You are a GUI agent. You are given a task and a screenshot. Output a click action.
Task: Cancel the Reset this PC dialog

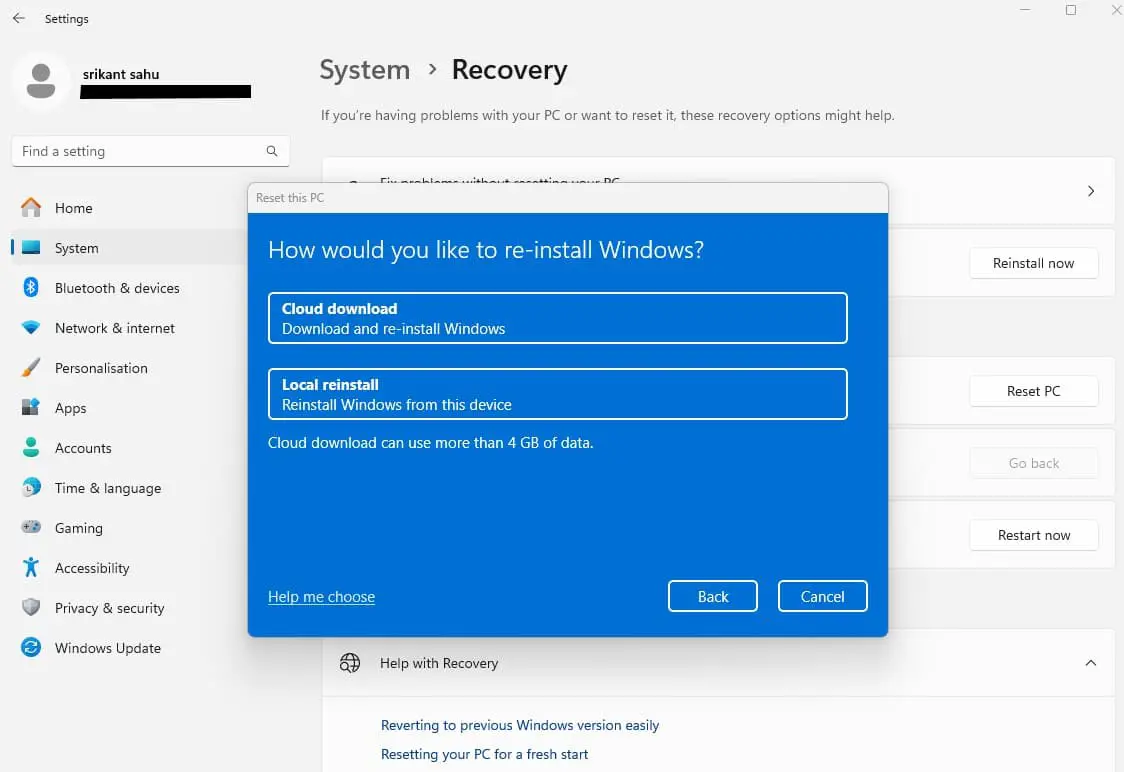click(x=822, y=596)
